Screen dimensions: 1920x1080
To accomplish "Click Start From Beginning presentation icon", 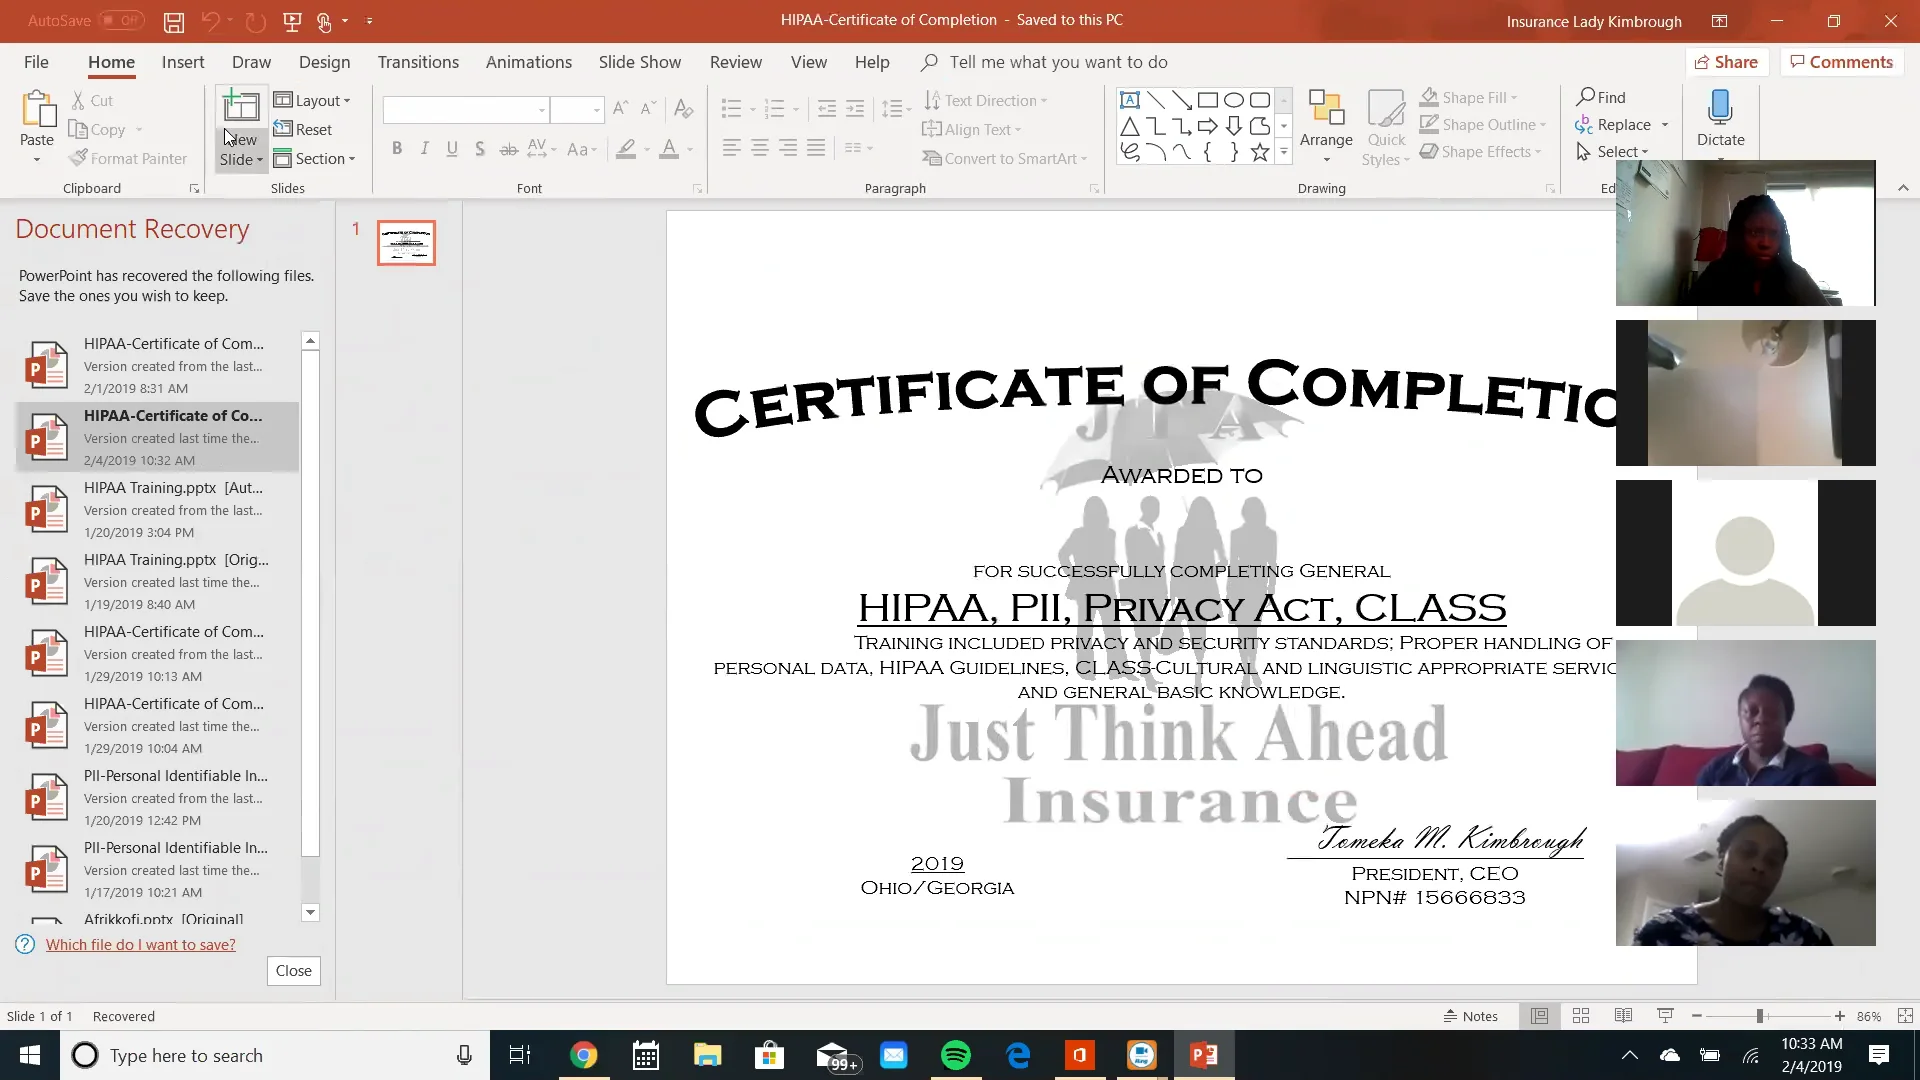I will pyautogui.click(x=292, y=21).
